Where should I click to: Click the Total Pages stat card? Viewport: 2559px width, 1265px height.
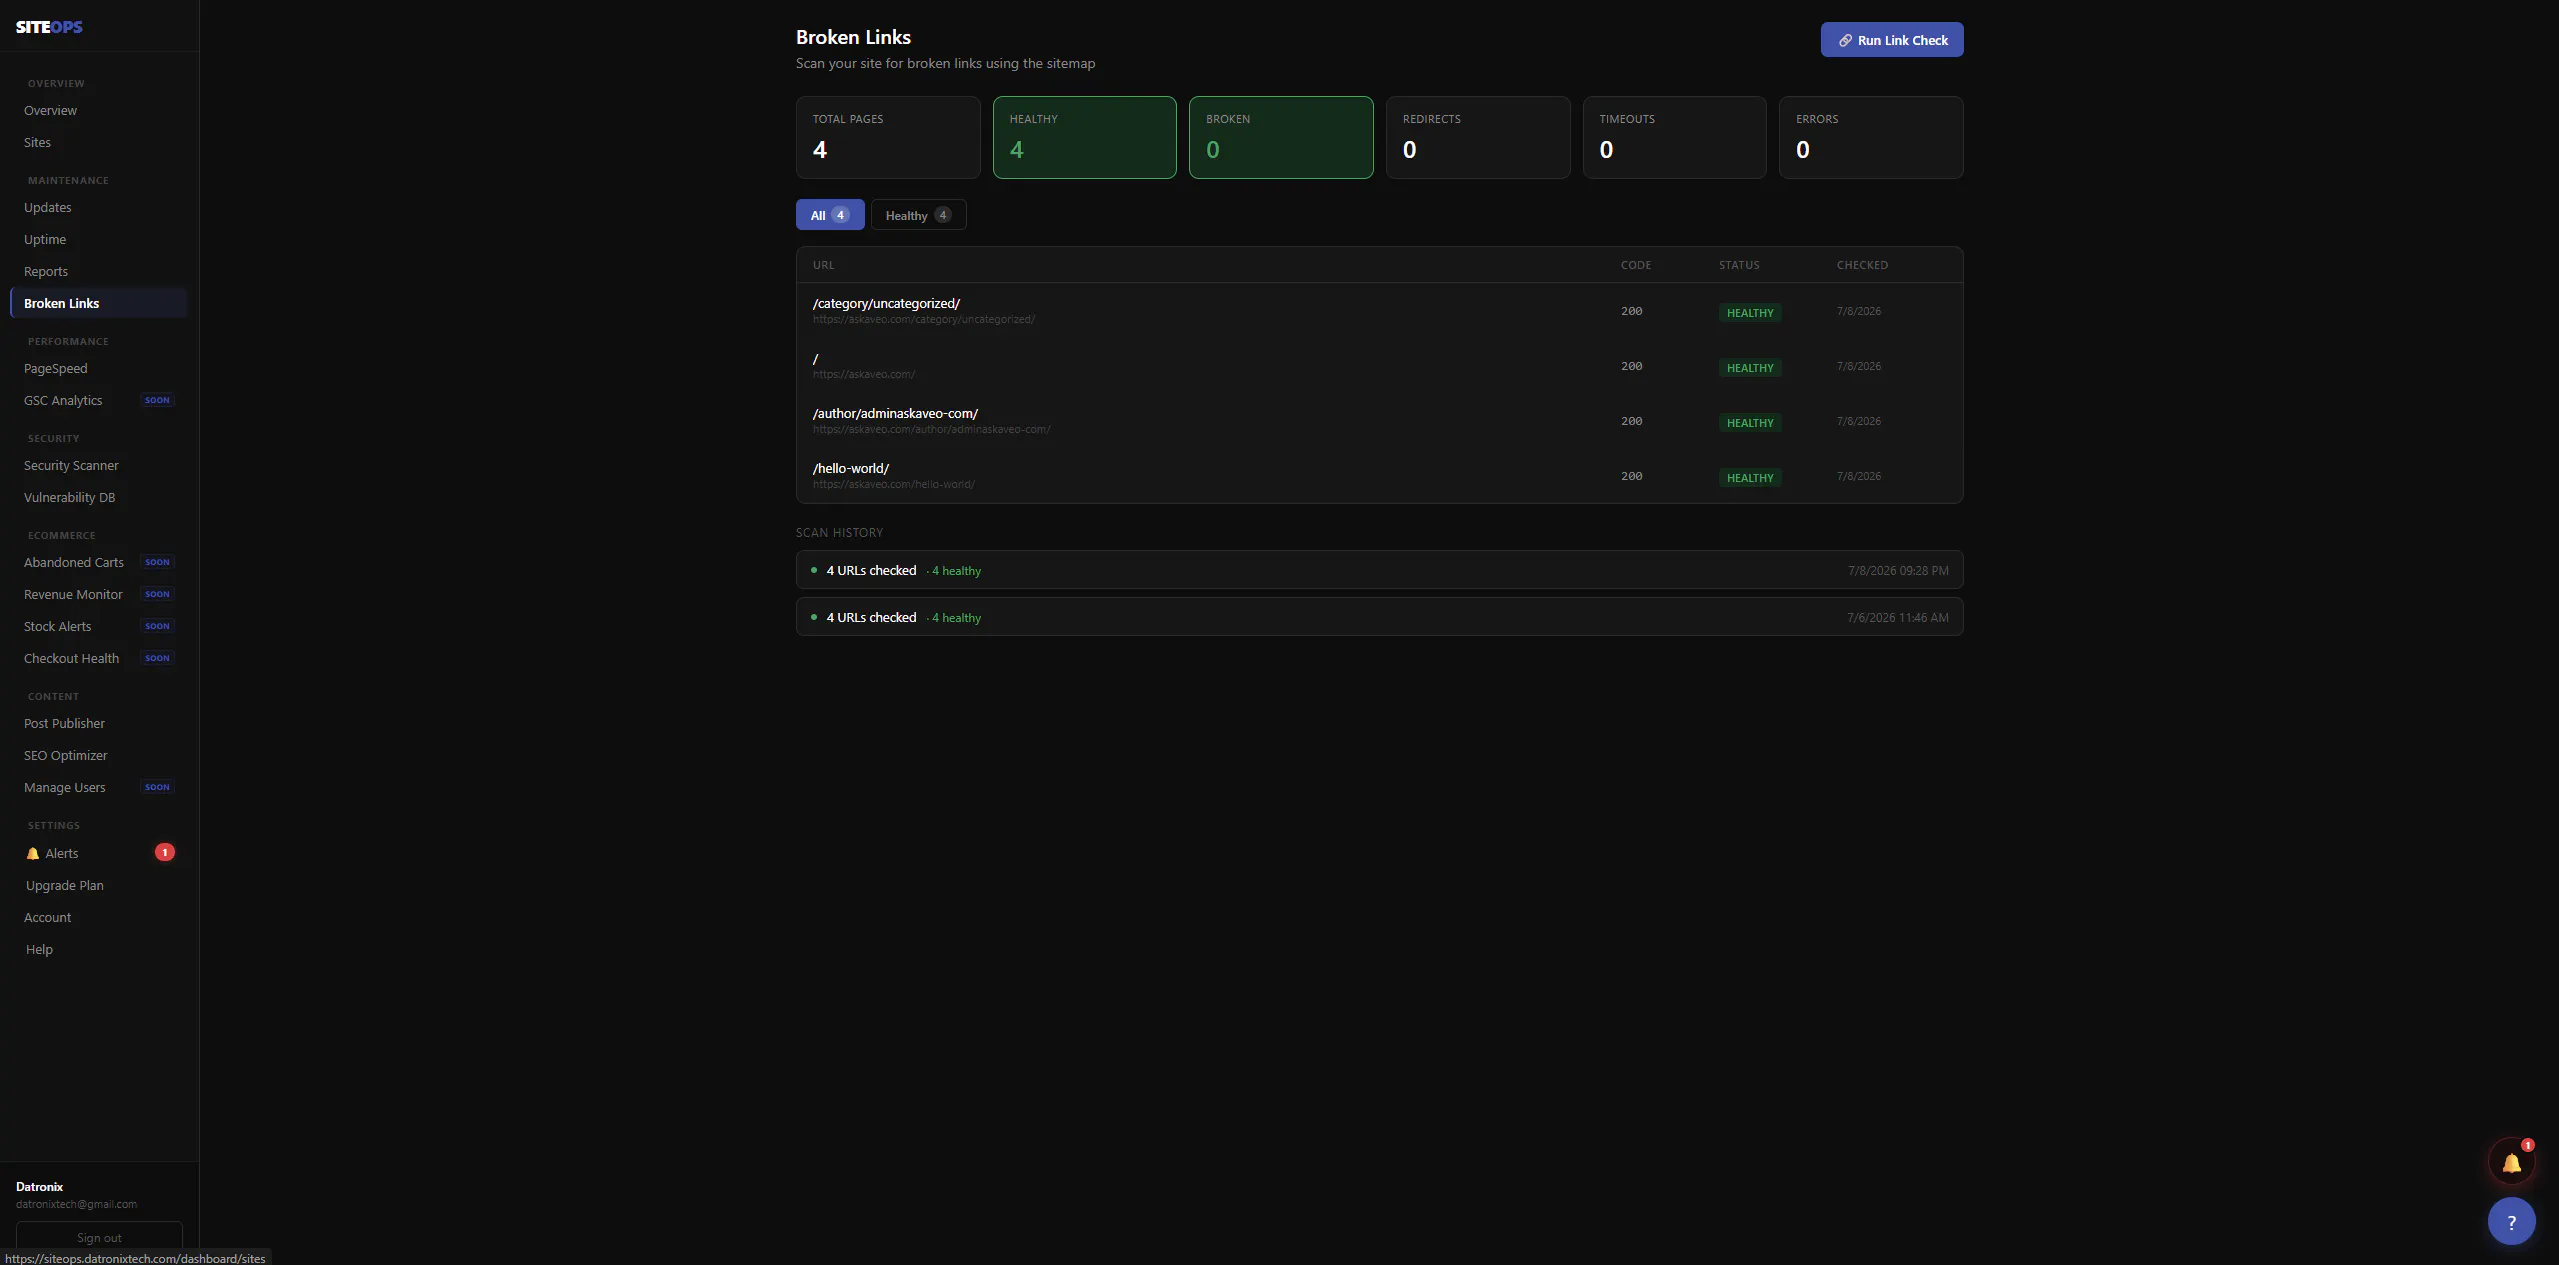[888, 137]
